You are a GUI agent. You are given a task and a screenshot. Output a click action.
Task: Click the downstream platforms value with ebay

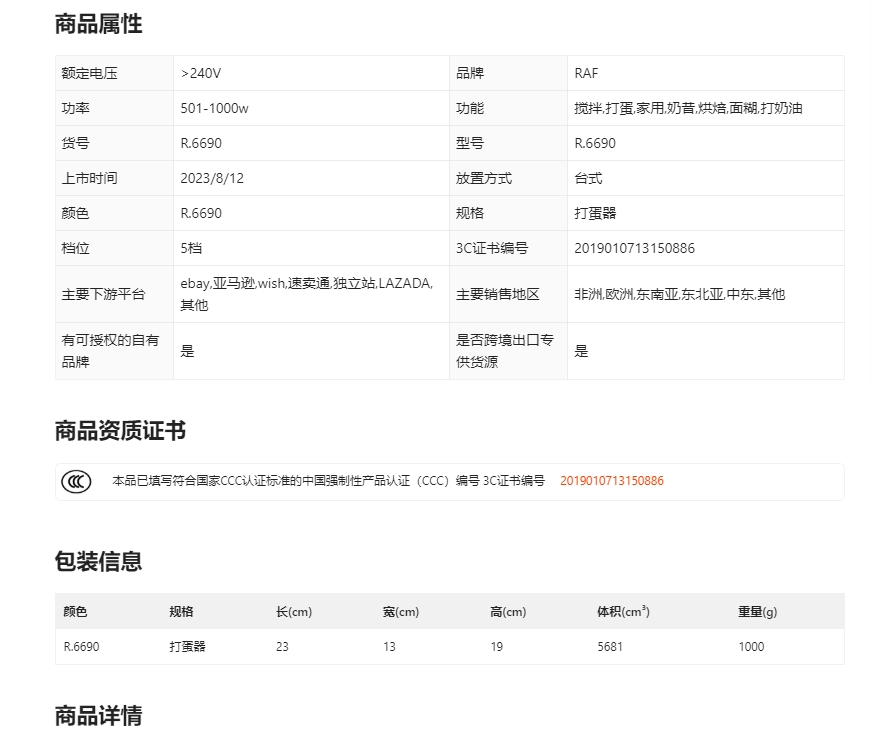[x=306, y=294]
